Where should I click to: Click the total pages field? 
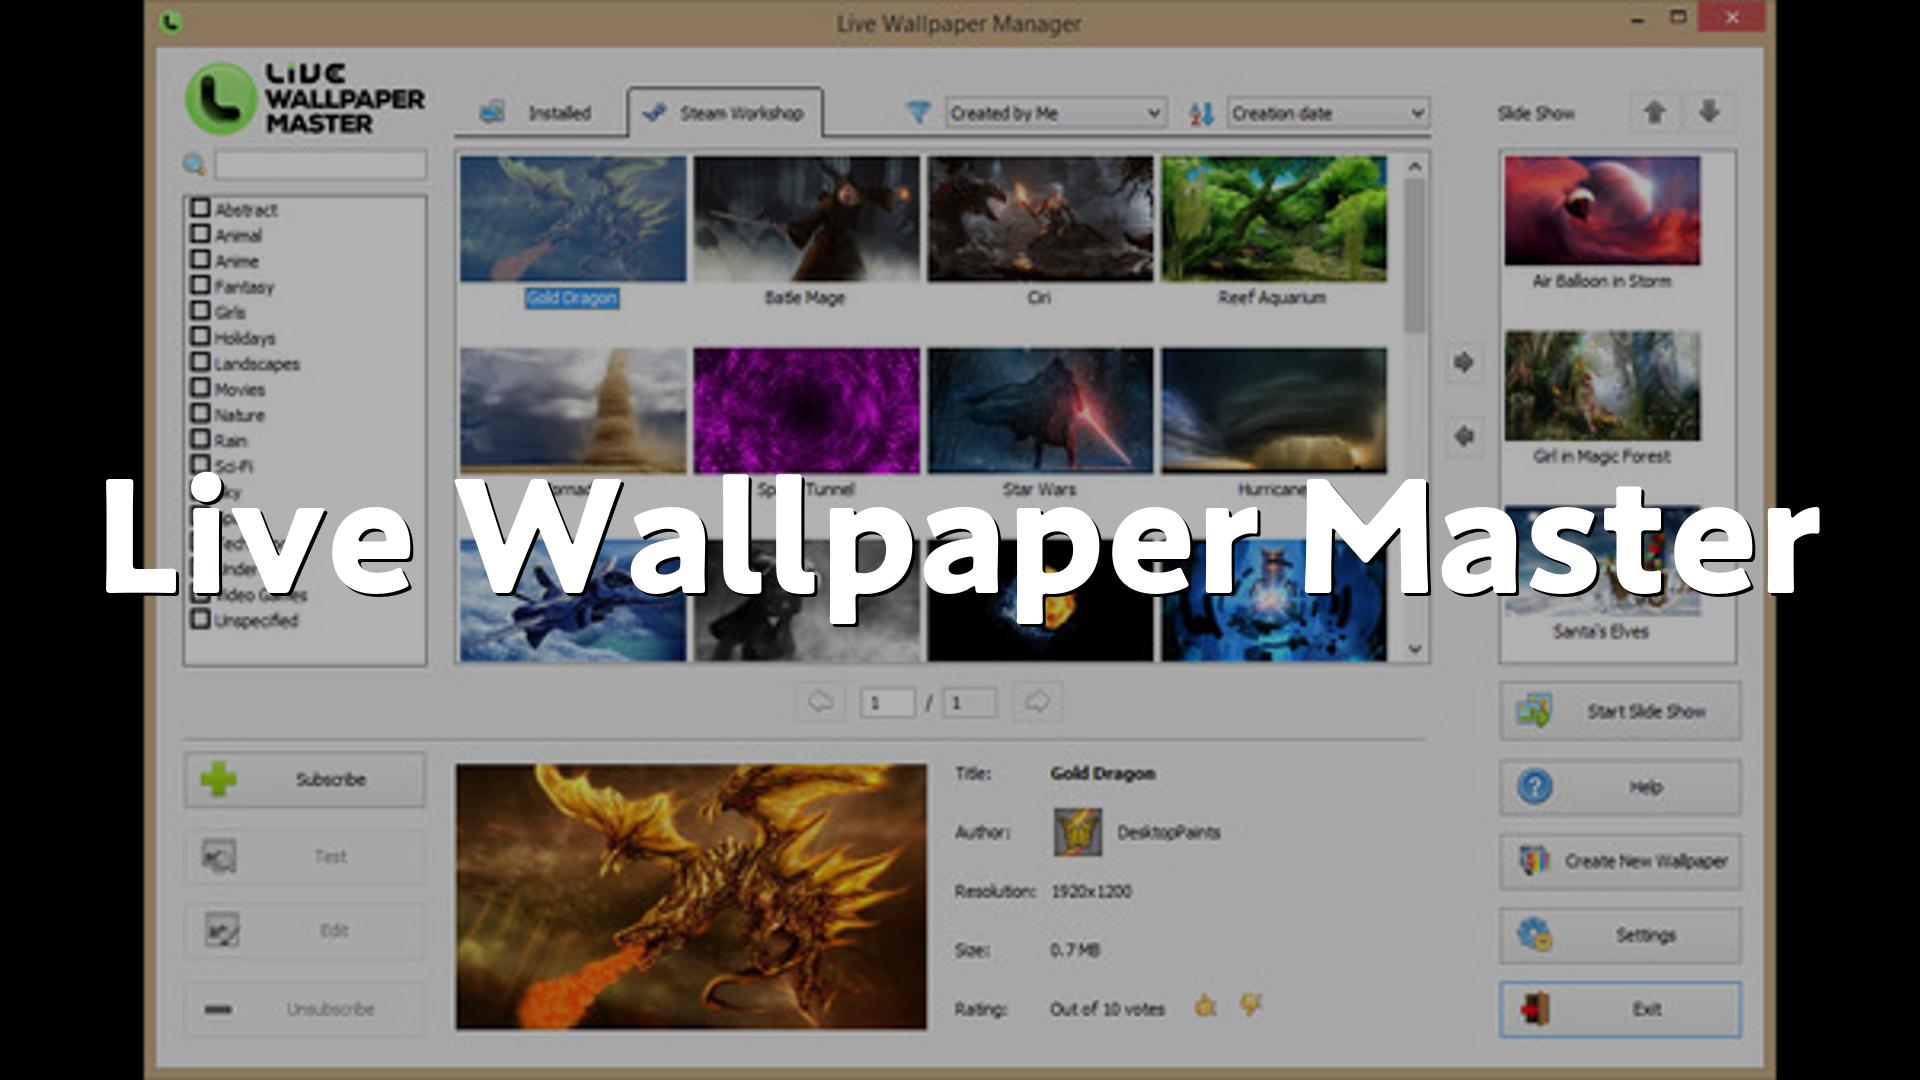pyautogui.click(x=969, y=703)
